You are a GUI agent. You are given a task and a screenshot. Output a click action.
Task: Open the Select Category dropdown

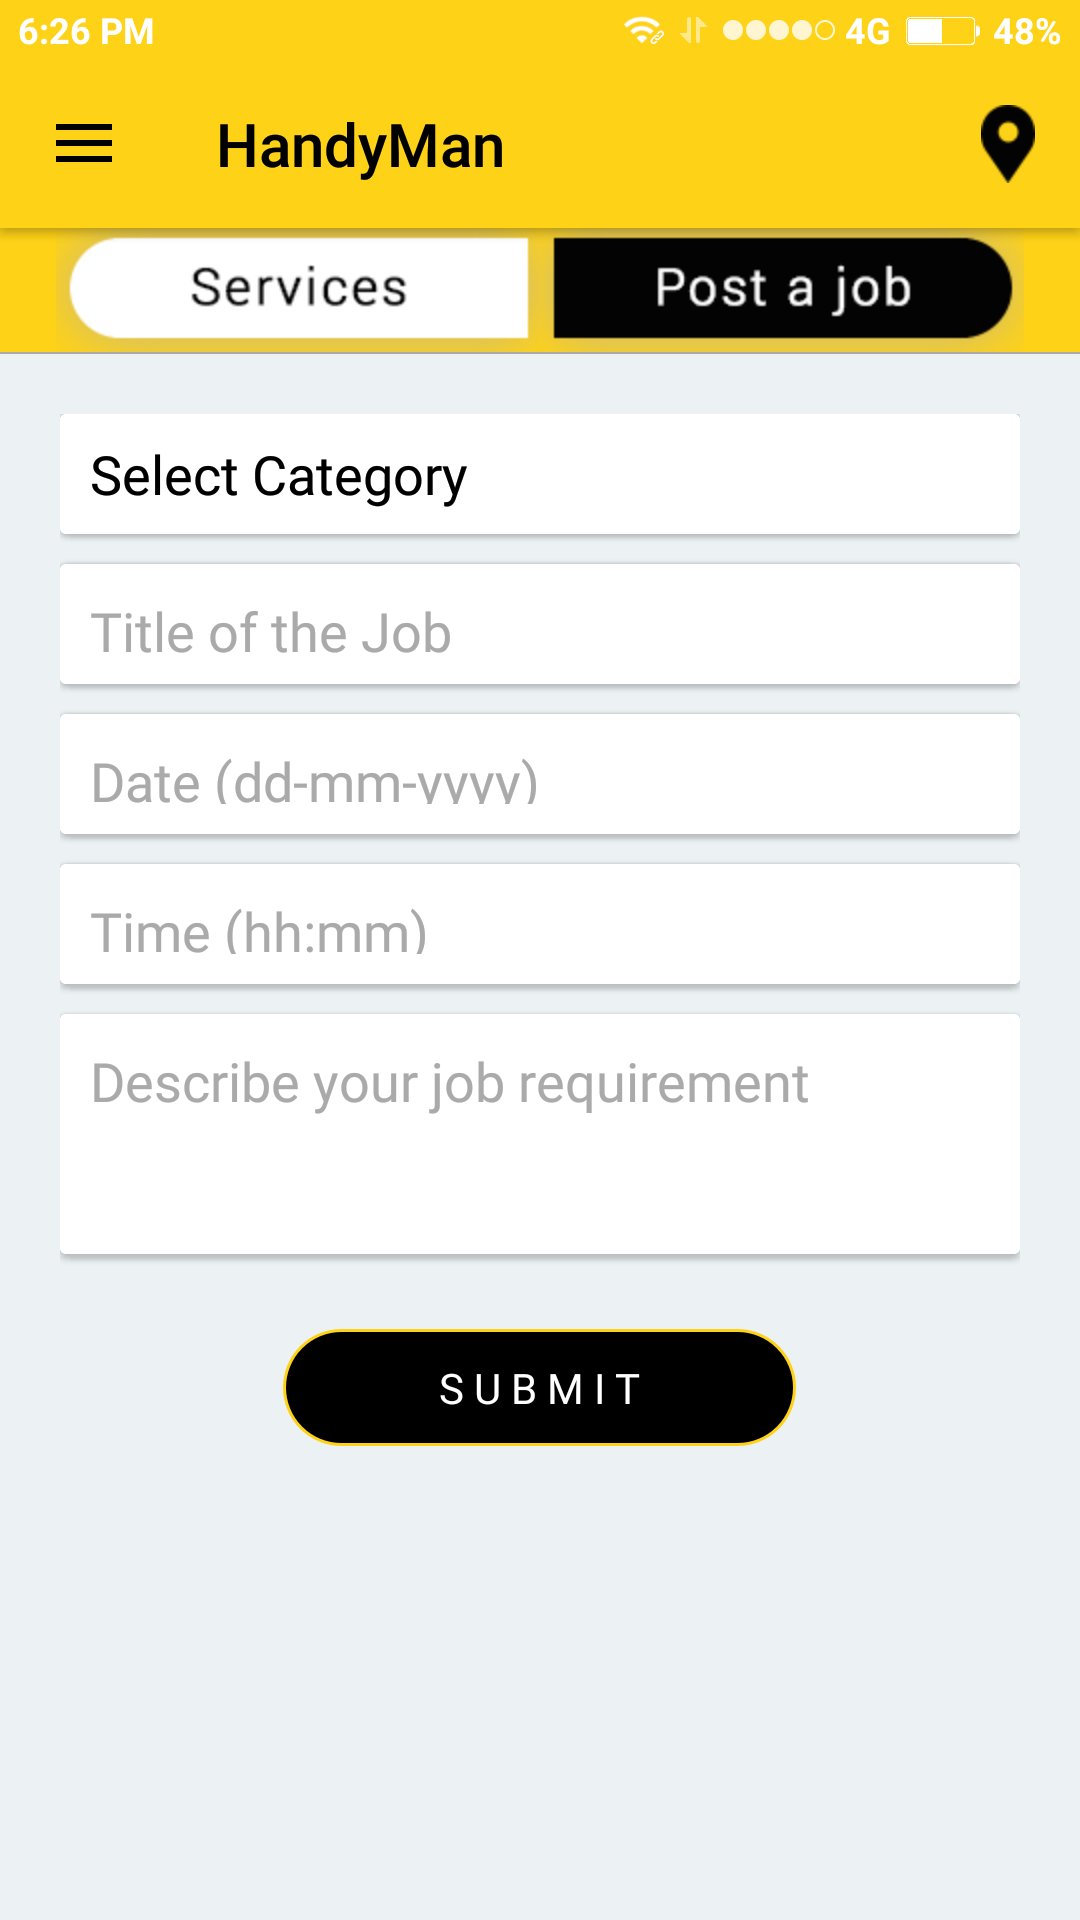pos(540,475)
